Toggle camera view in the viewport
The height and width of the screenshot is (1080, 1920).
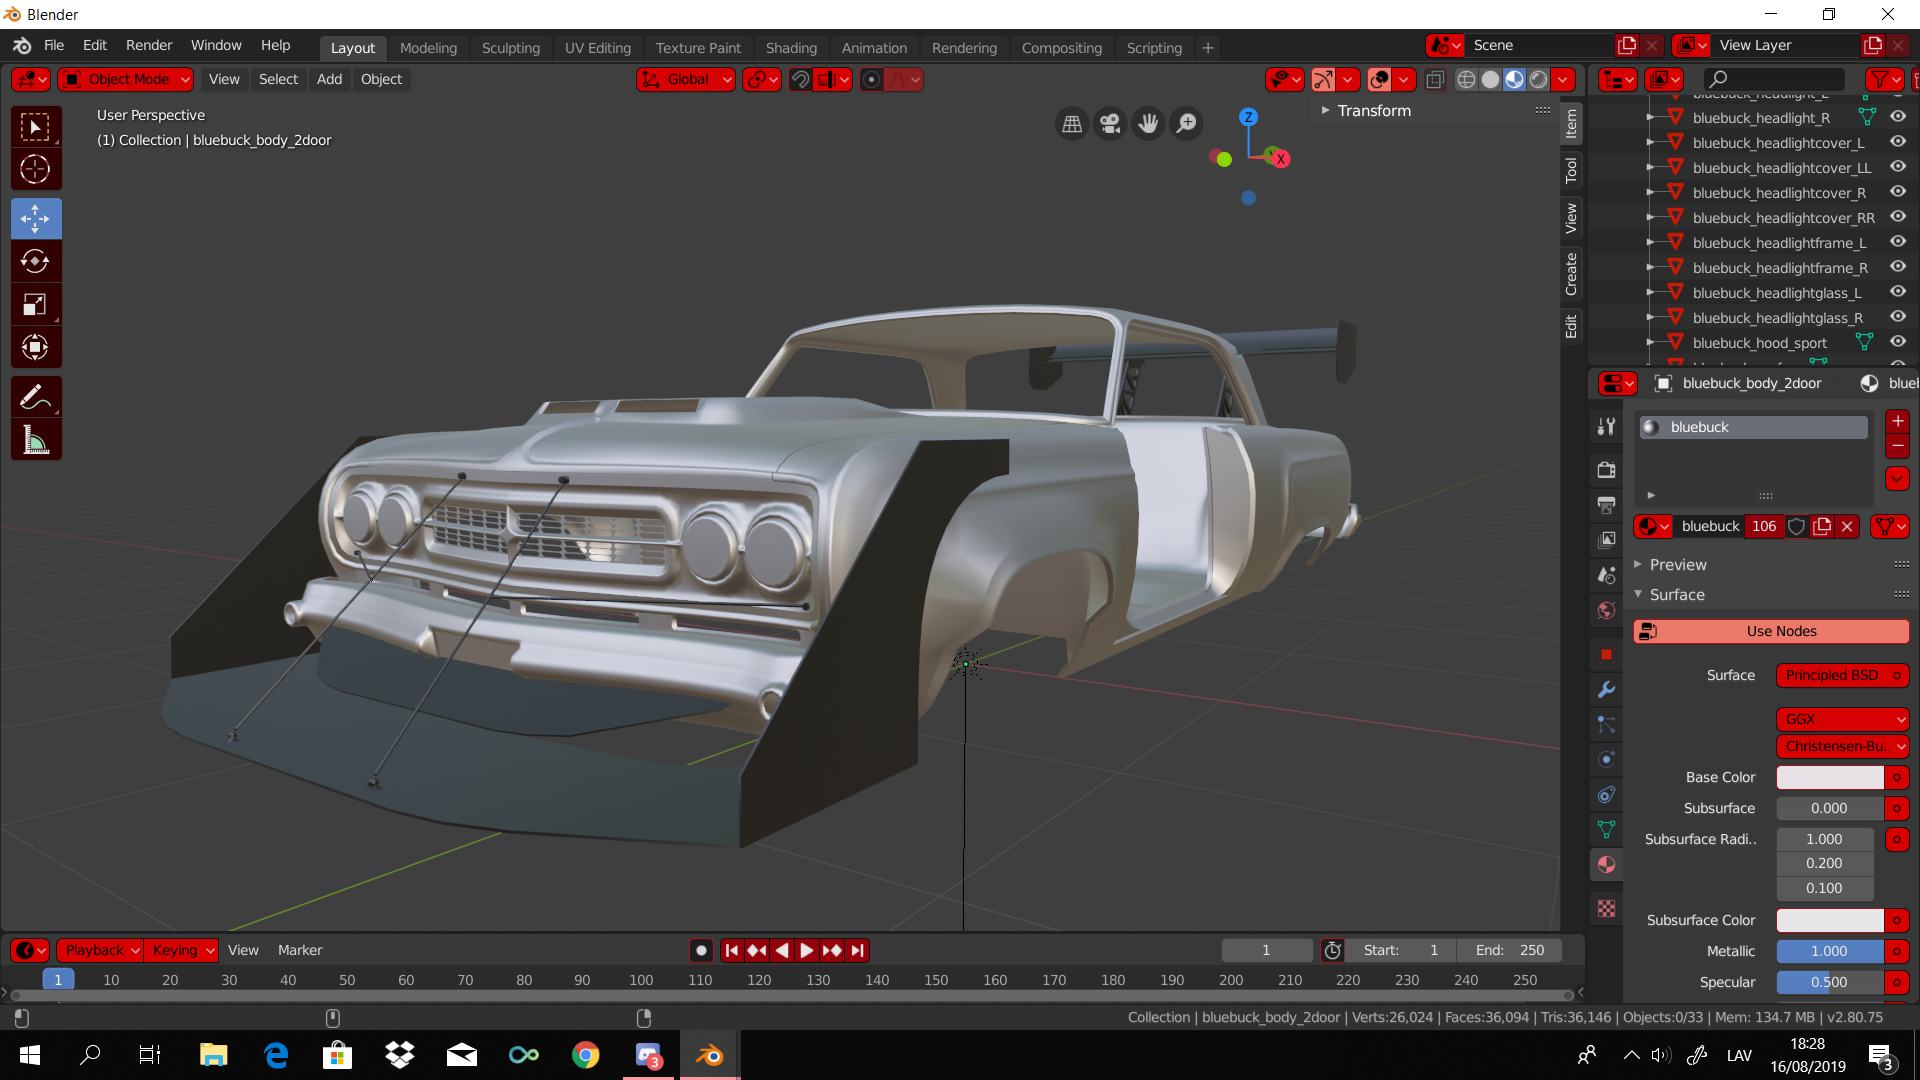click(x=1110, y=124)
